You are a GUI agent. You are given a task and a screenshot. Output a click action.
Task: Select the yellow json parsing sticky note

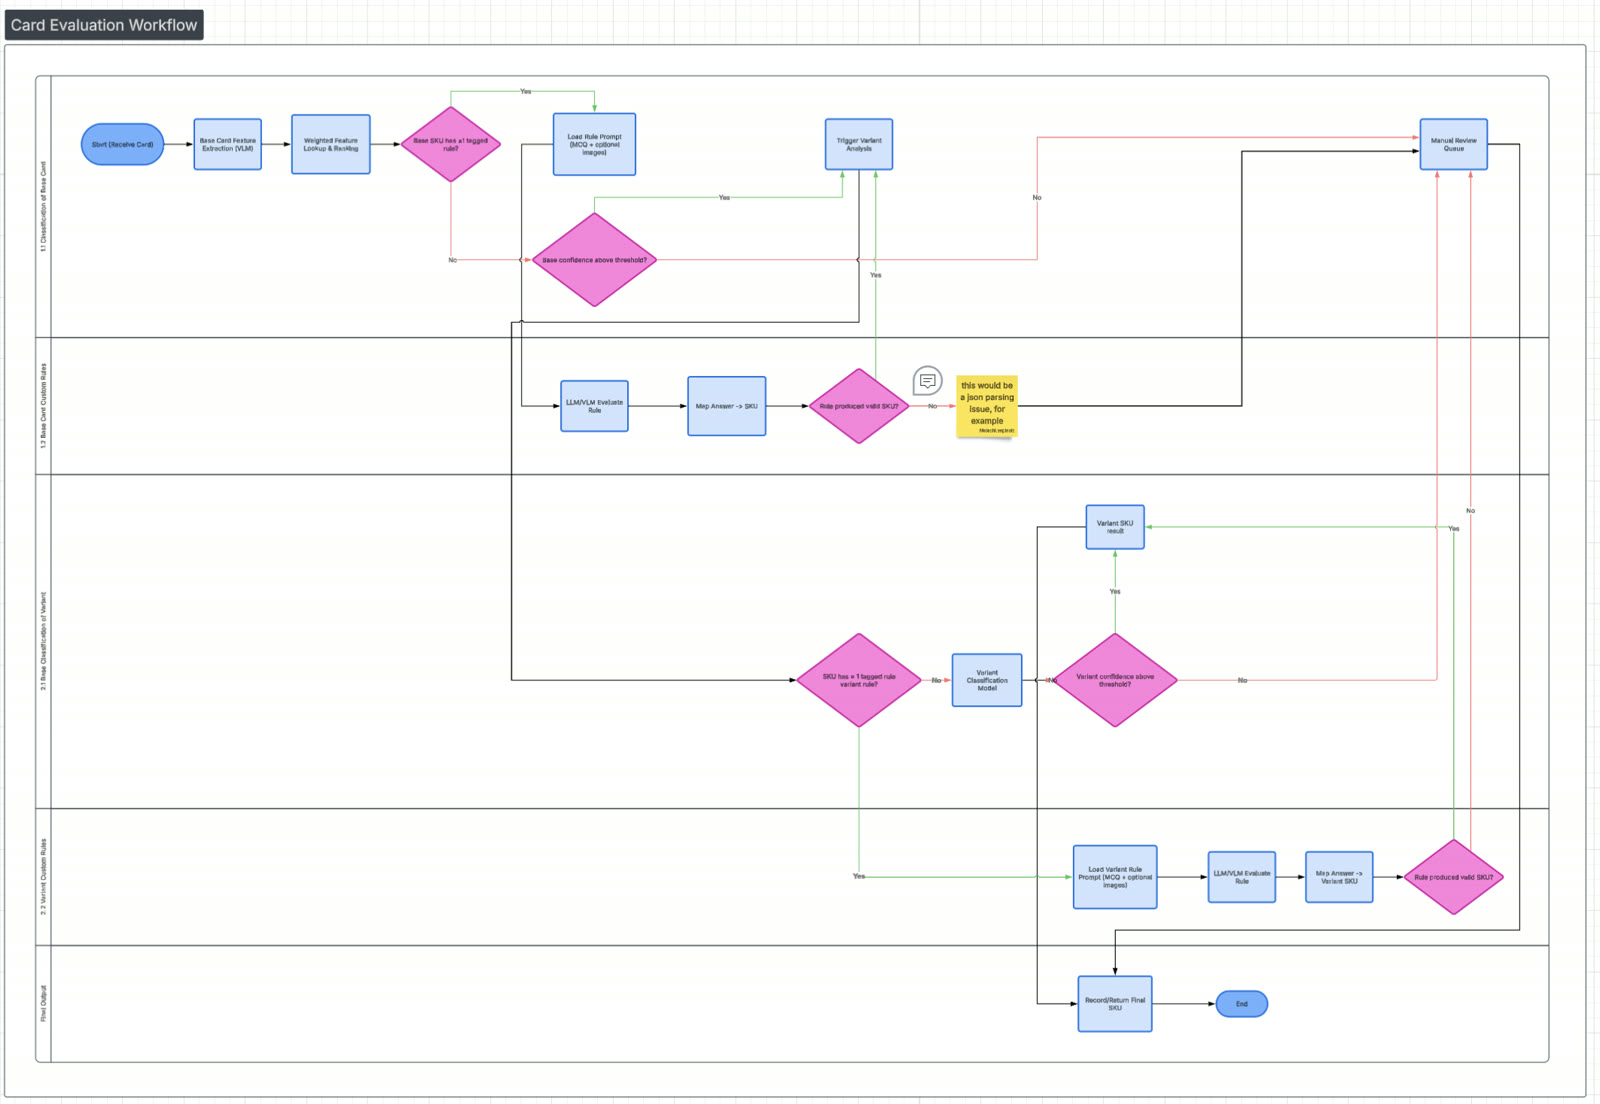987,406
